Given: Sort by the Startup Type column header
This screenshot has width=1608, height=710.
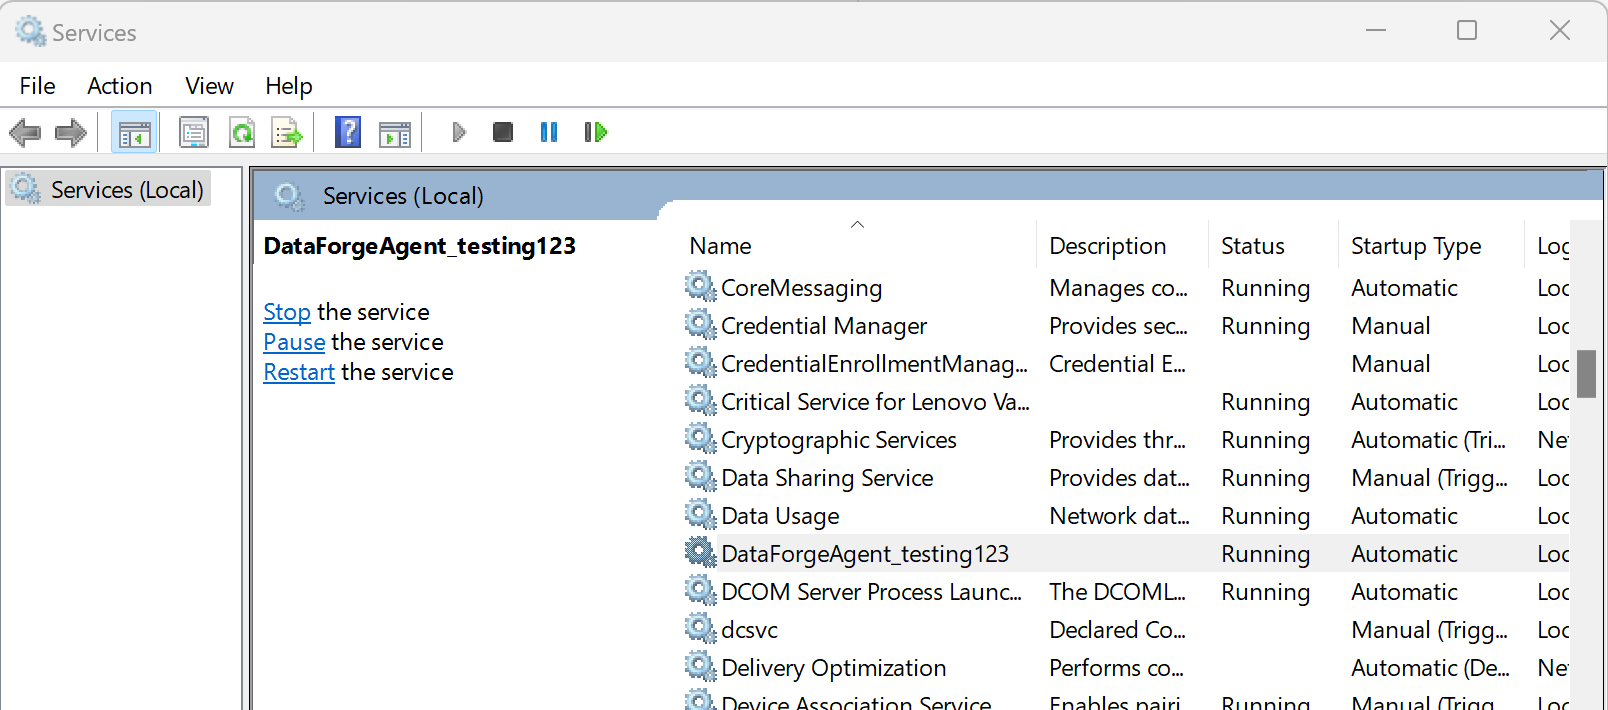Looking at the screenshot, I should pos(1431,246).
